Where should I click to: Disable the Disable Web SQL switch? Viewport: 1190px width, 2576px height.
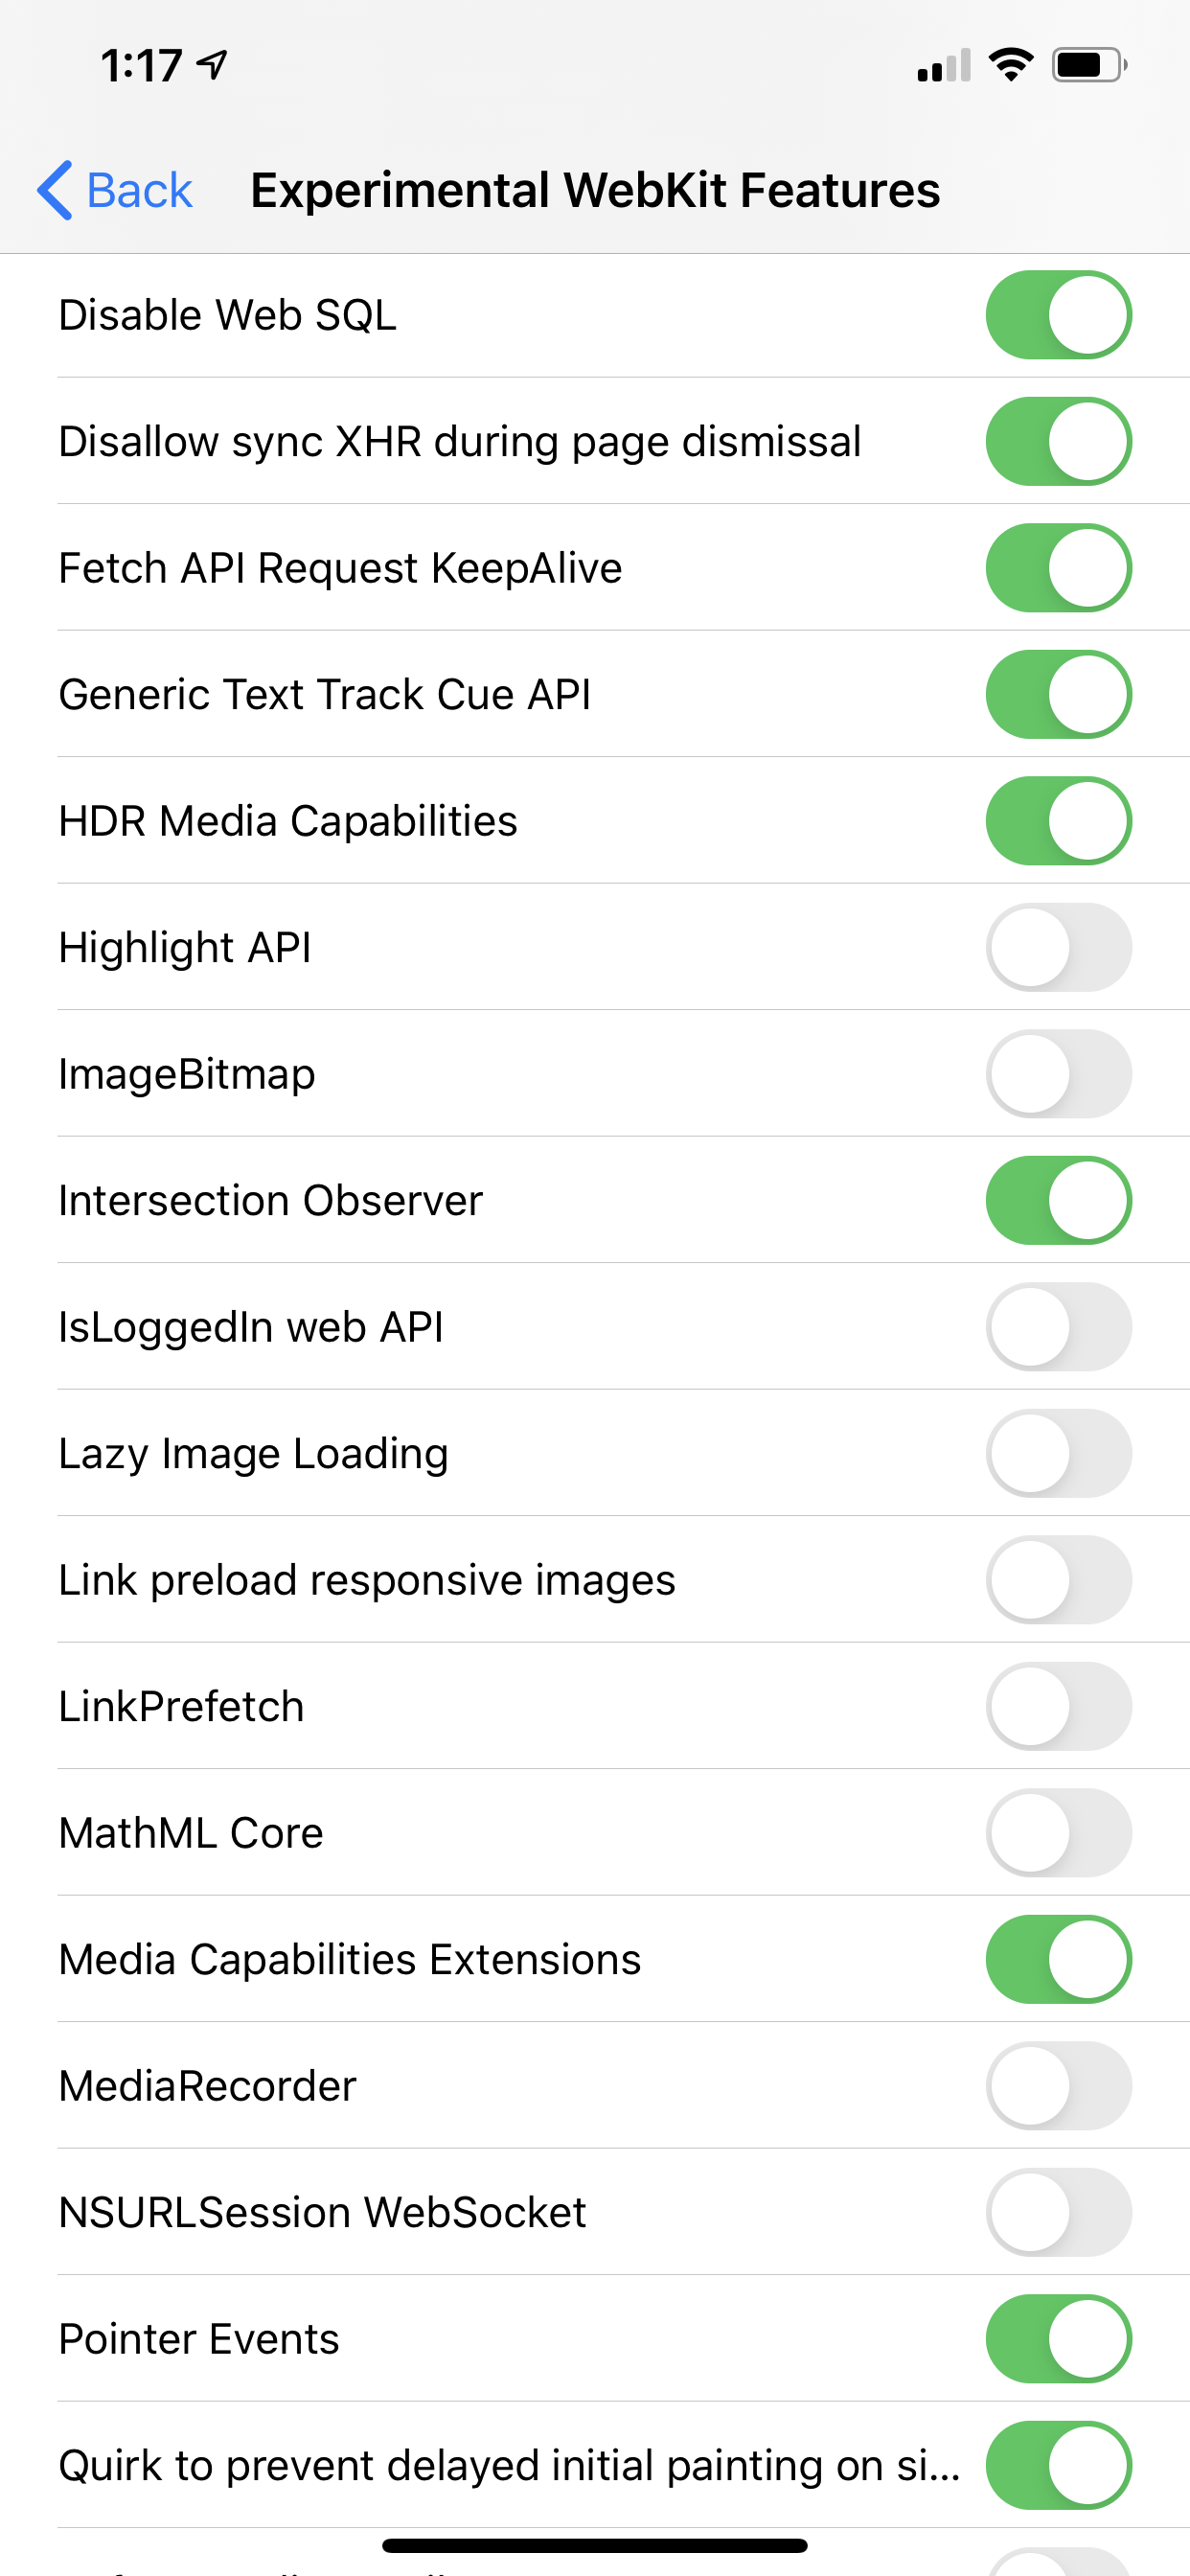point(1058,315)
